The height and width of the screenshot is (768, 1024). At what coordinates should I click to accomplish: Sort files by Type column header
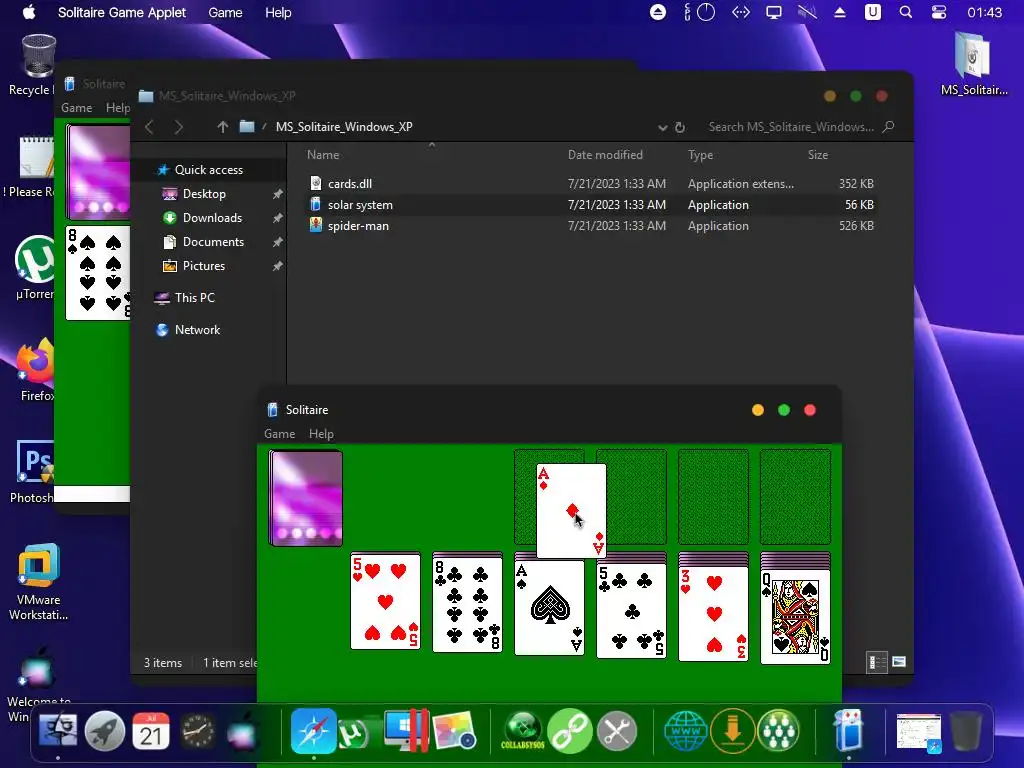click(x=700, y=155)
